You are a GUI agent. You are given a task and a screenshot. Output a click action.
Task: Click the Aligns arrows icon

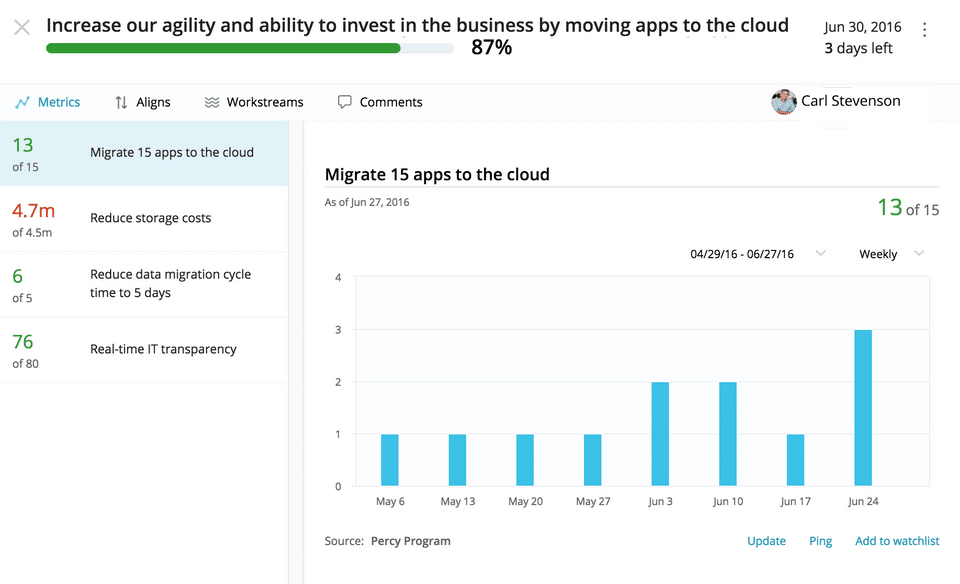121,102
